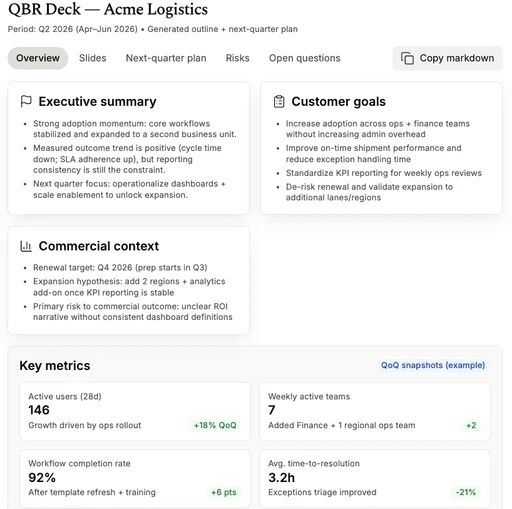Click the QoQ snapshots (example) badge

[x=433, y=365]
